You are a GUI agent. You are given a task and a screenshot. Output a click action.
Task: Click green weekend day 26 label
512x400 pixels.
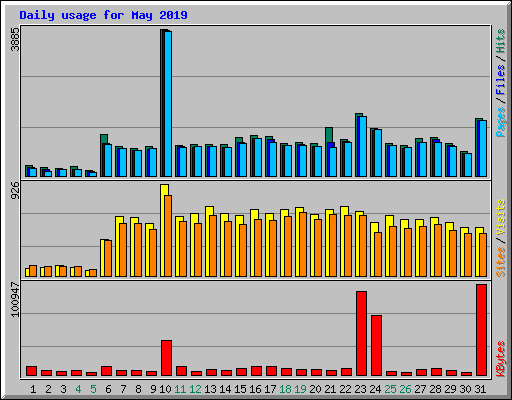[405, 389]
